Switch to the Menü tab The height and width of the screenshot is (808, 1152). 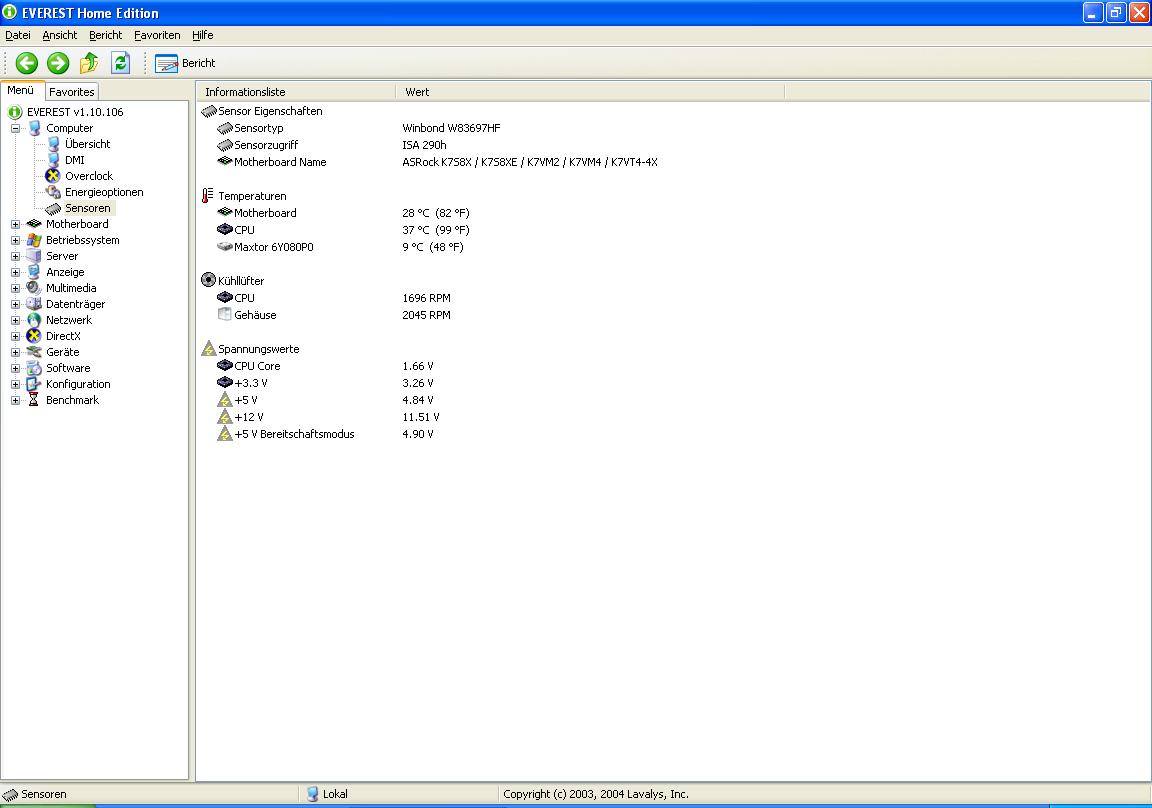tap(21, 90)
